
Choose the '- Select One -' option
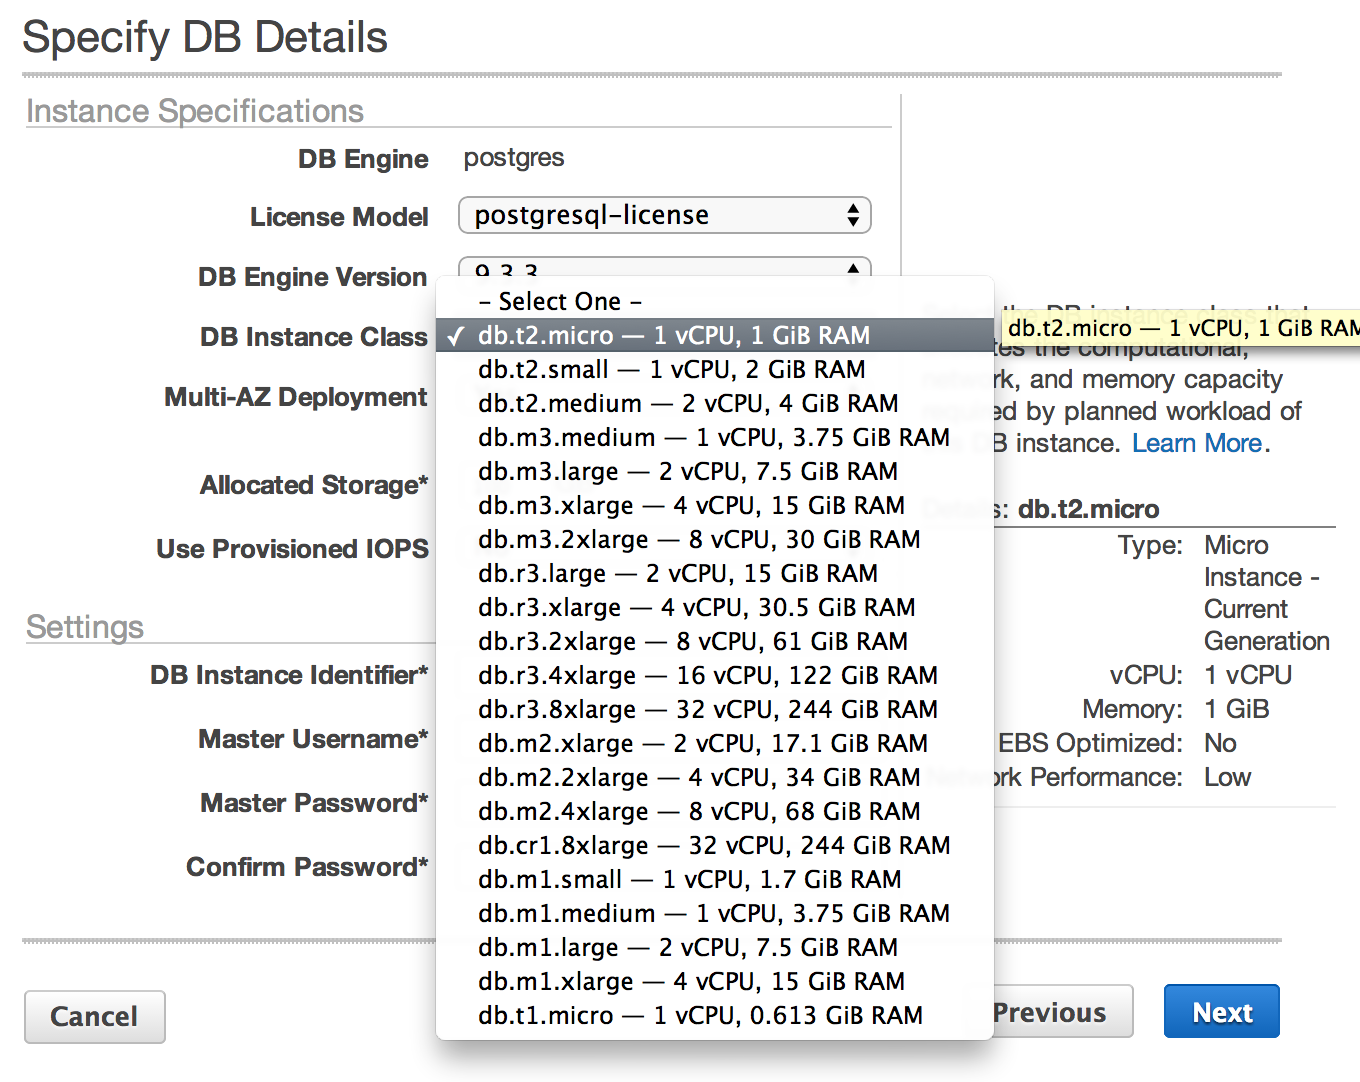[714, 301]
